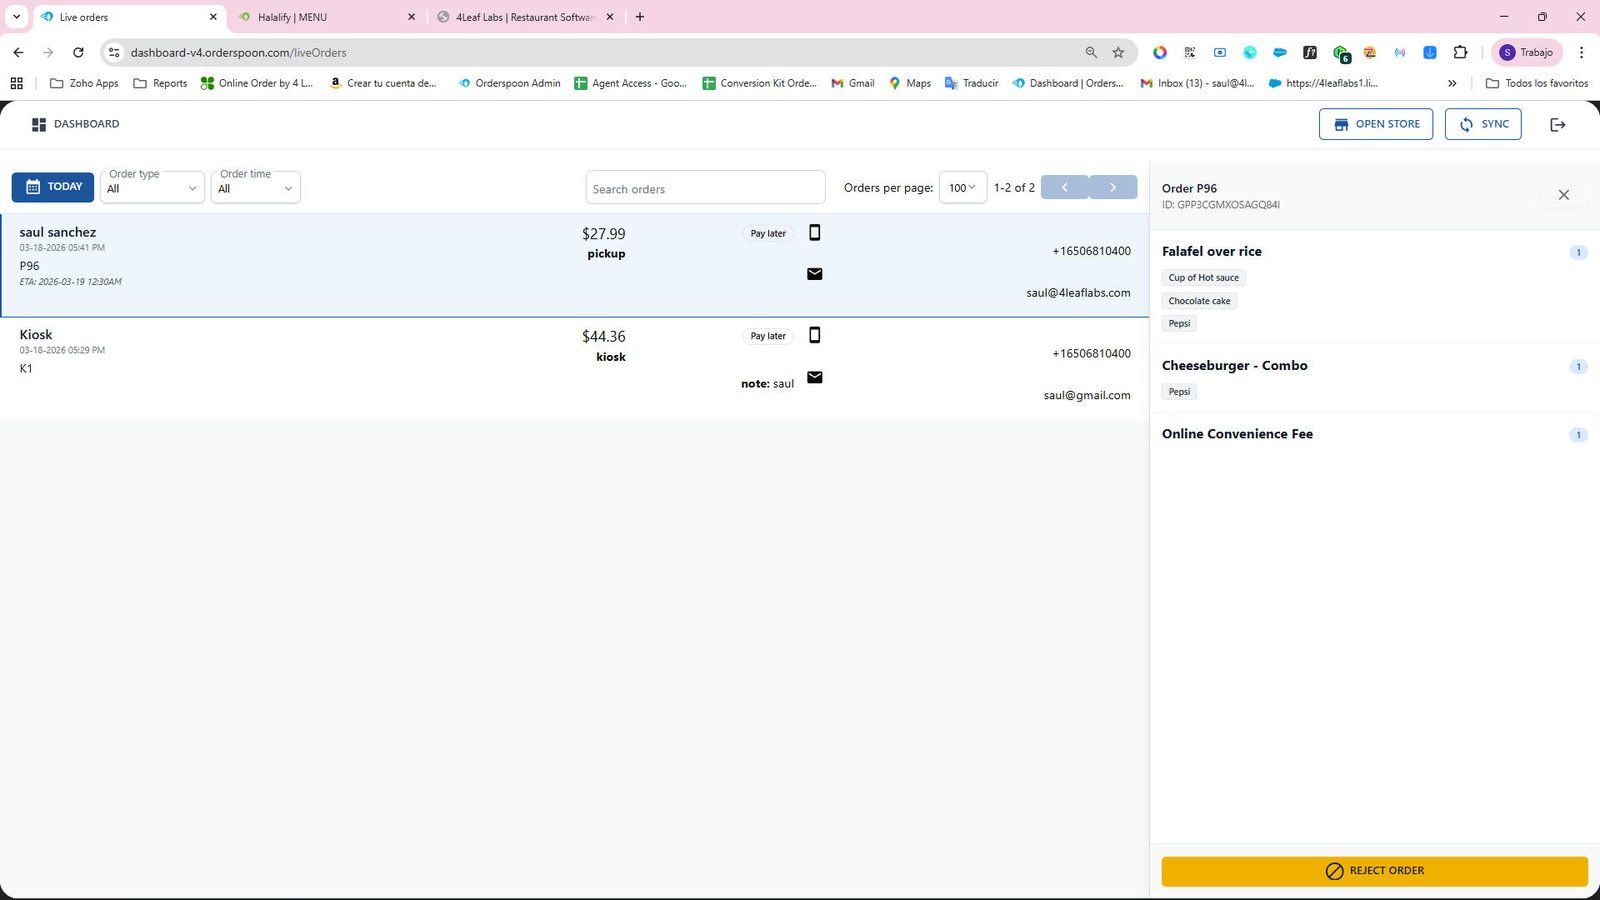Open the Gmail bookmark
The width and height of the screenshot is (1600, 900).
click(x=853, y=83)
